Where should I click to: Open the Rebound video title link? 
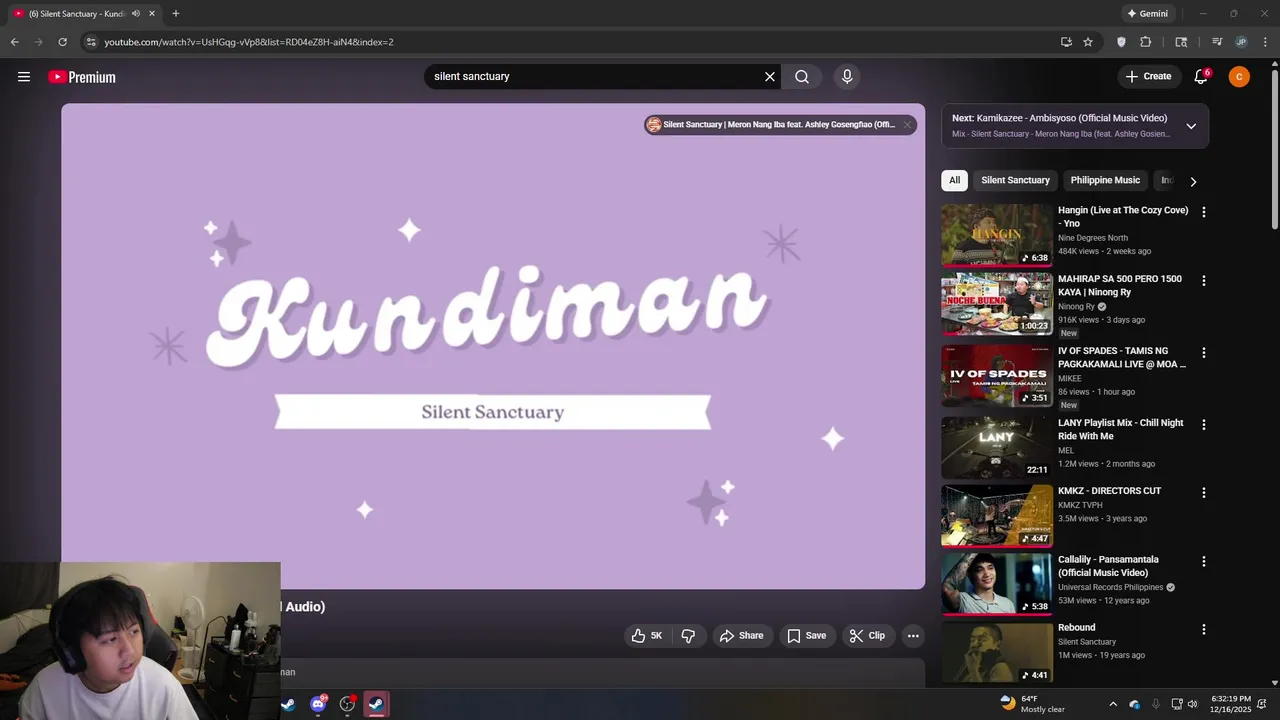[x=1077, y=628]
